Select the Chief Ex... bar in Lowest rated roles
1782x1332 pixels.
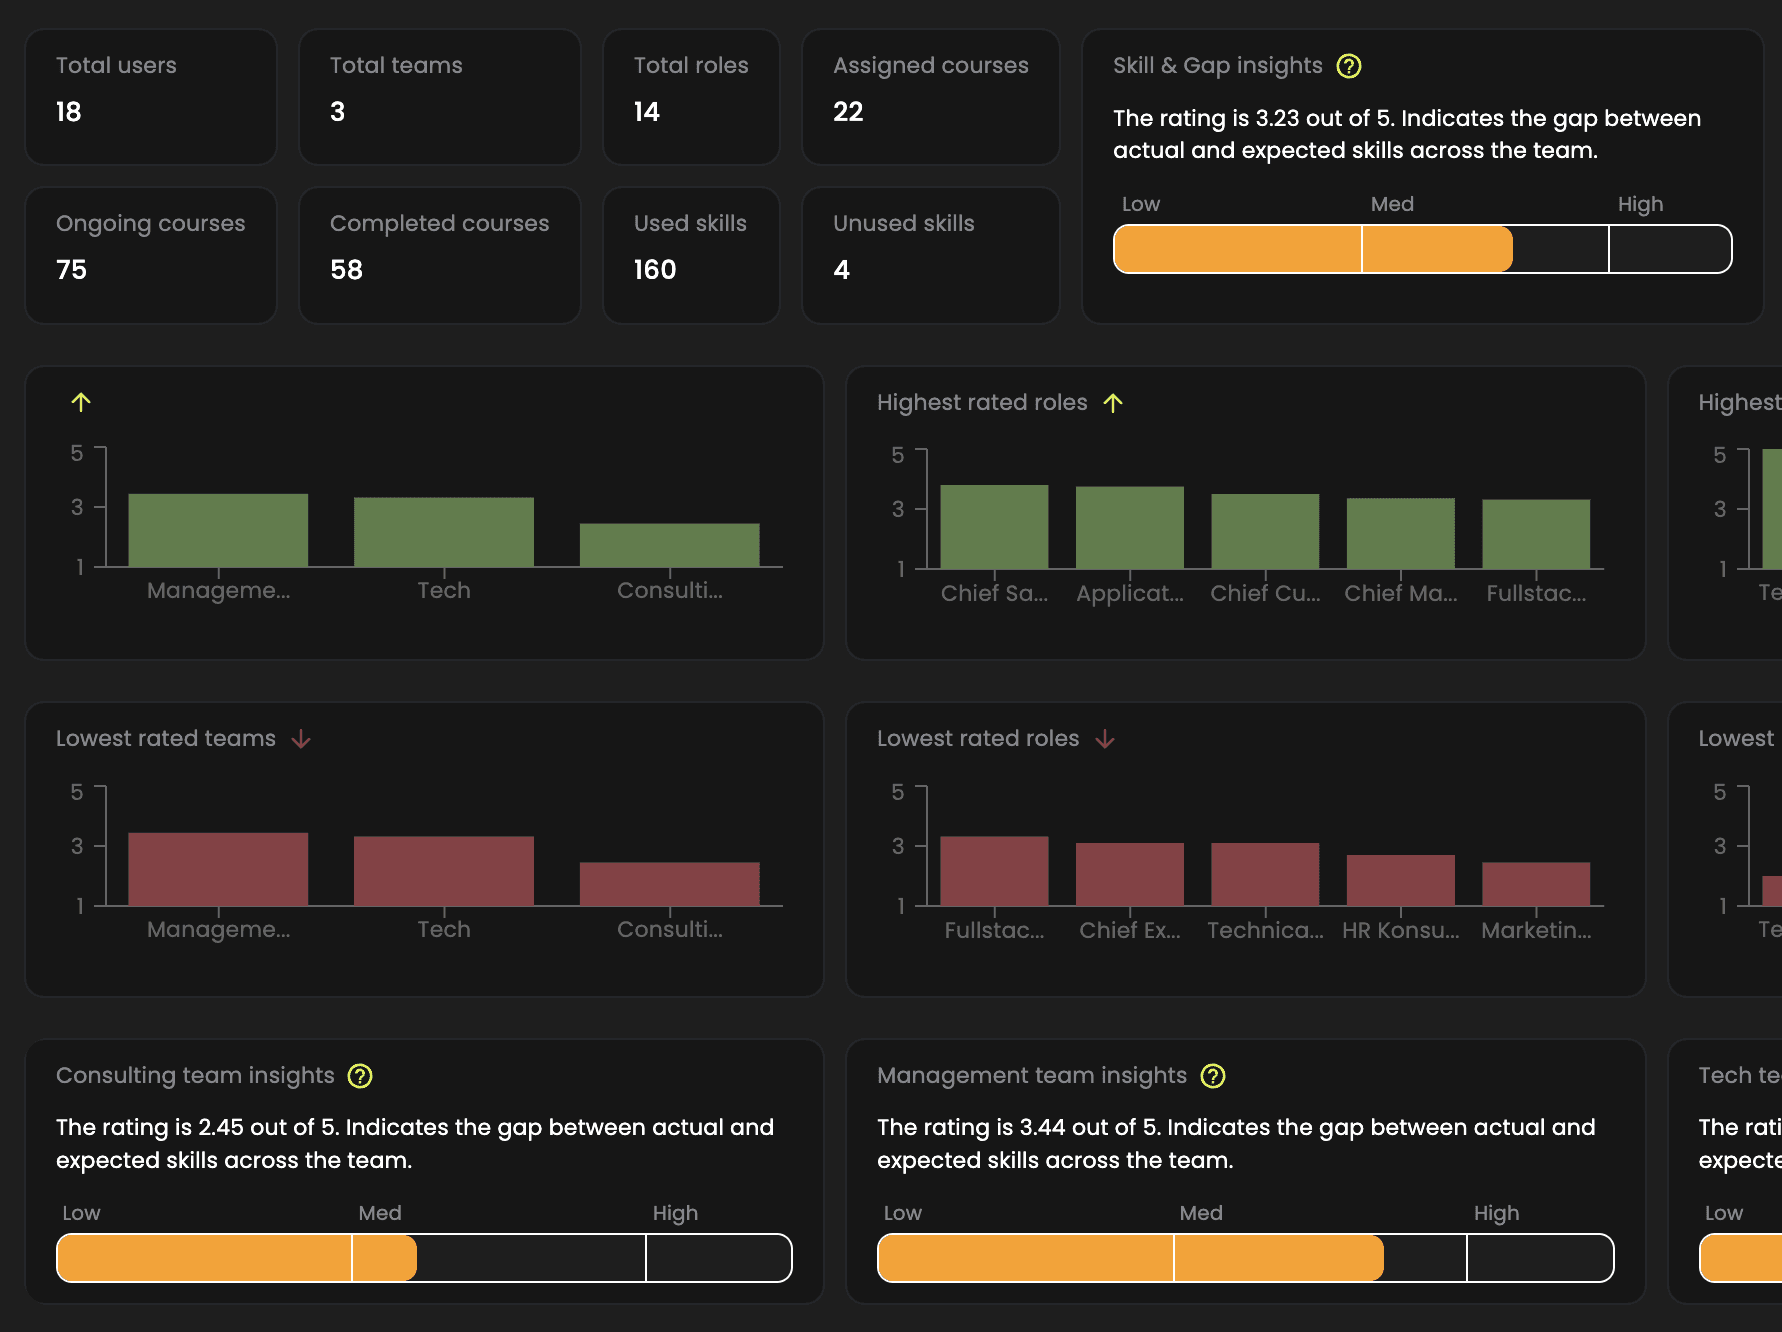pyautogui.click(x=1130, y=874)
